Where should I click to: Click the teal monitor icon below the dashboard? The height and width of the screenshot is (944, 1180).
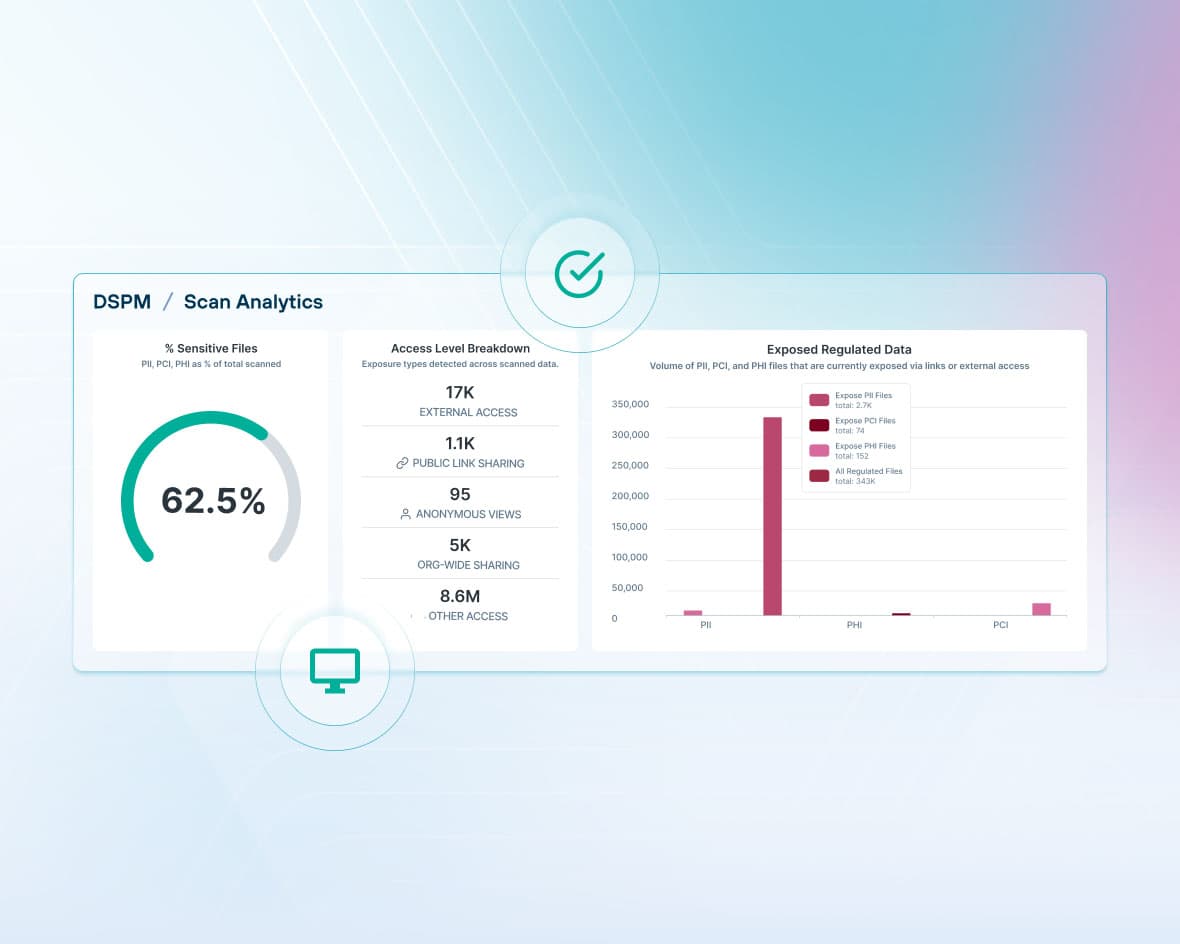click(334, 670)
